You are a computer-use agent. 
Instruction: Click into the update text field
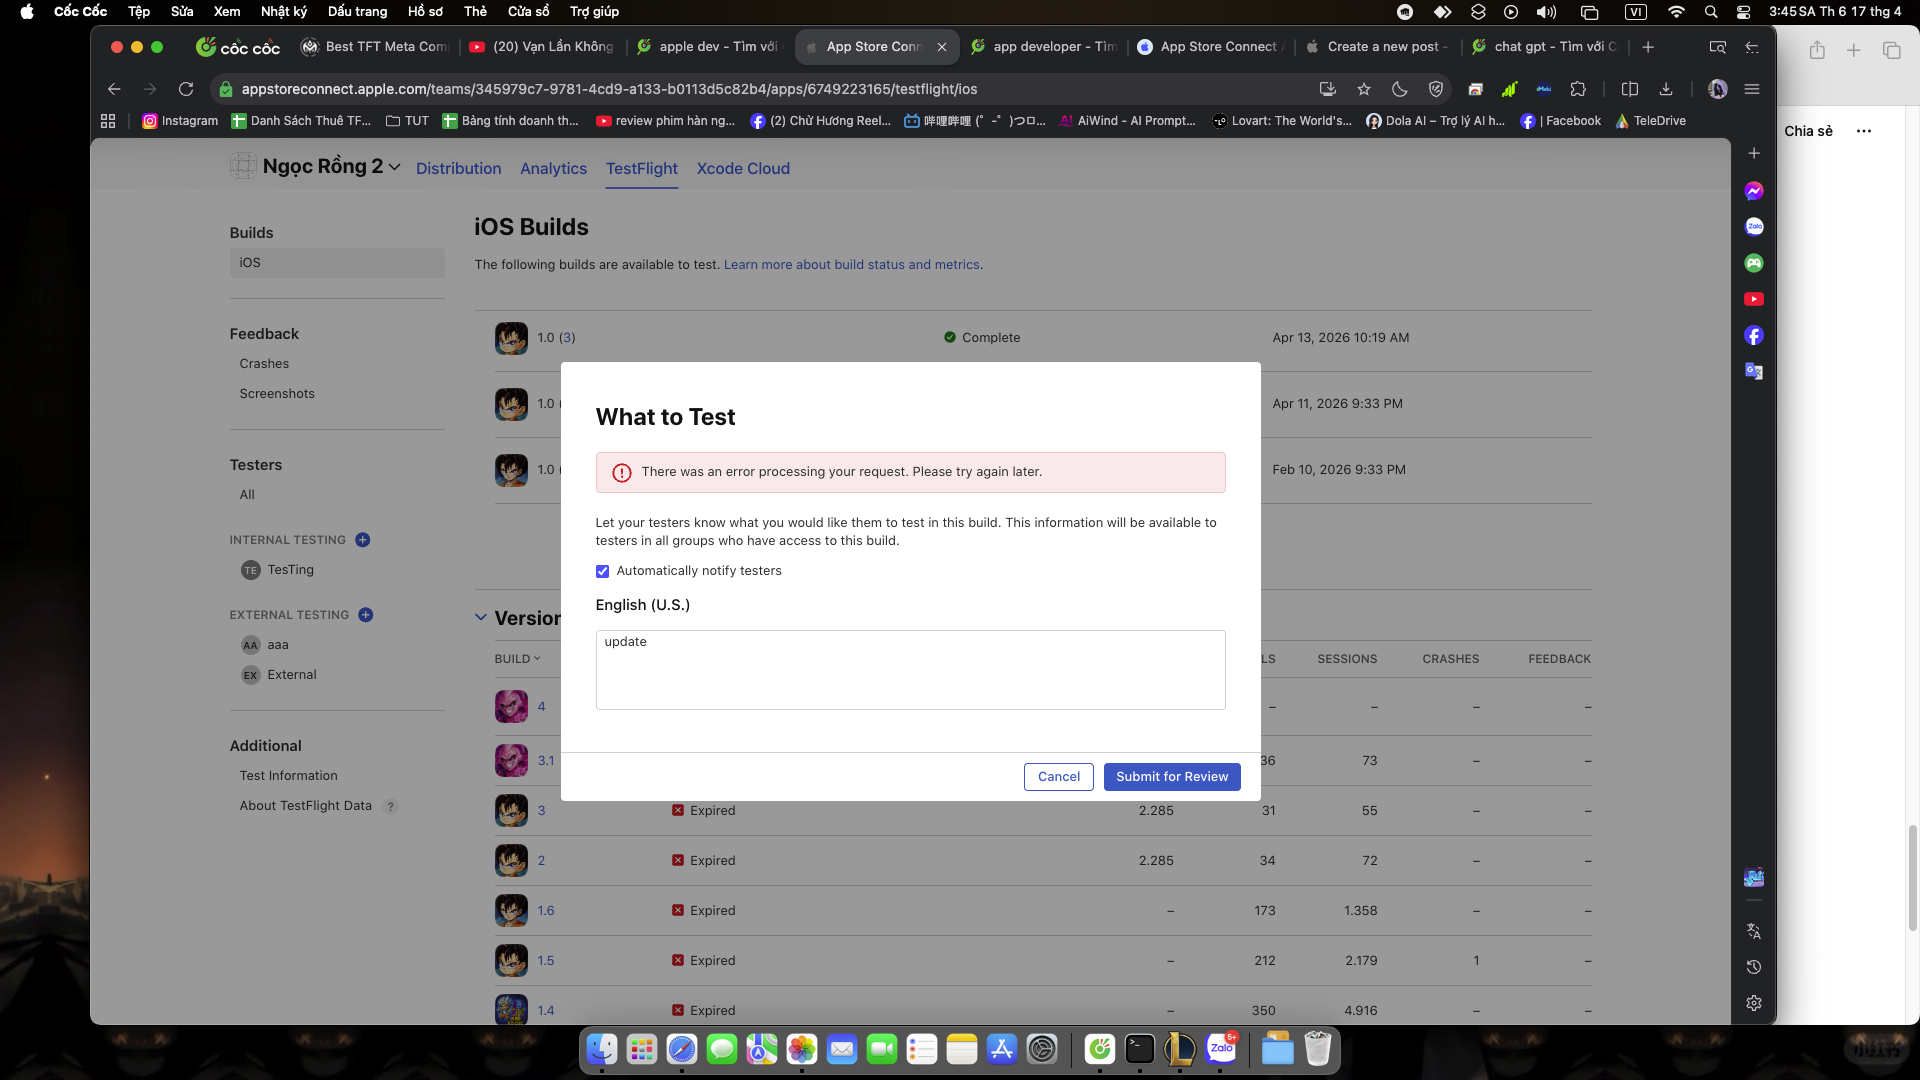910,670
